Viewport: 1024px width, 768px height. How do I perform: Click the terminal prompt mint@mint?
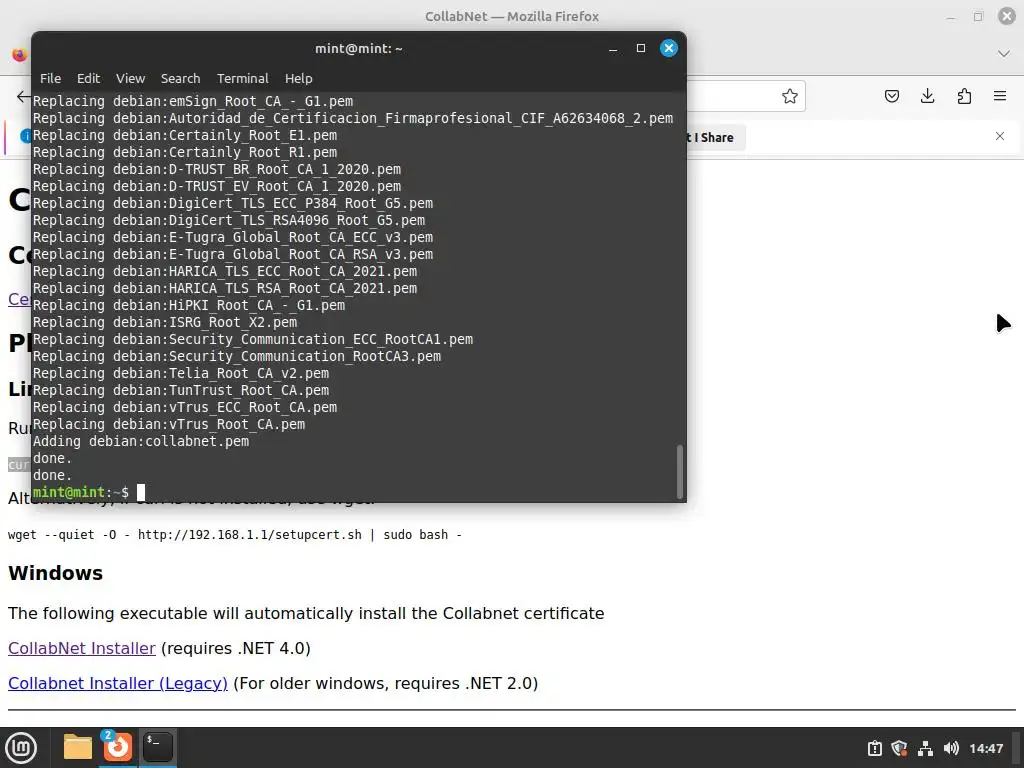69,492
